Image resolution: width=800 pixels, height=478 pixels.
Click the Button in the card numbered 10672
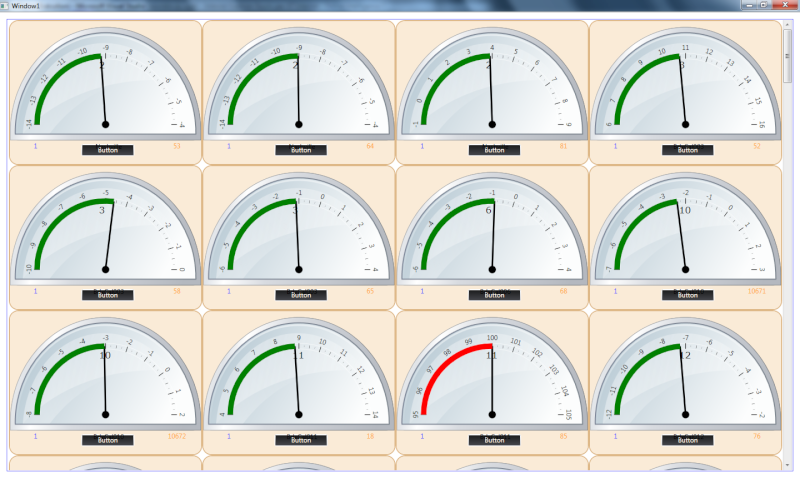[108, 440]
